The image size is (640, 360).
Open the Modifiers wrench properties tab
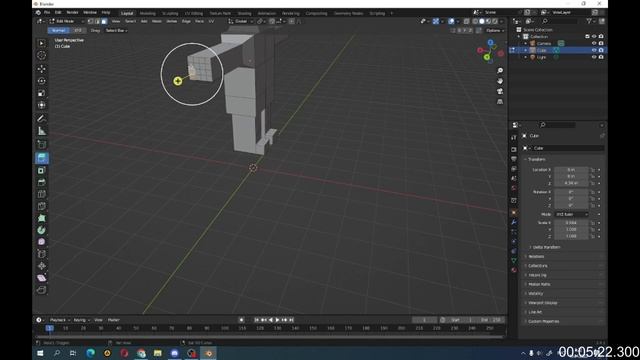tap(514, 222)
